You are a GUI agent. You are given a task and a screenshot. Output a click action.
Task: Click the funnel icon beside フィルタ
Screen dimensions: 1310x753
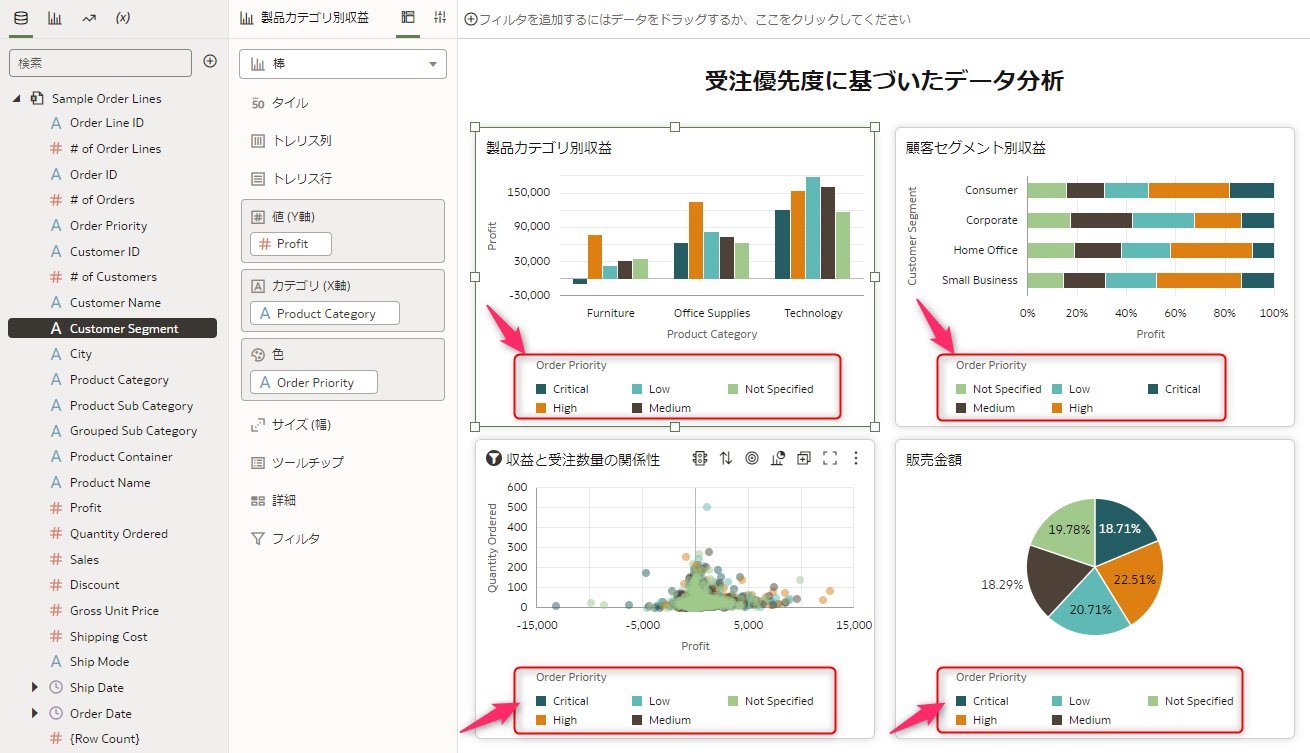(x=257, y=538)
